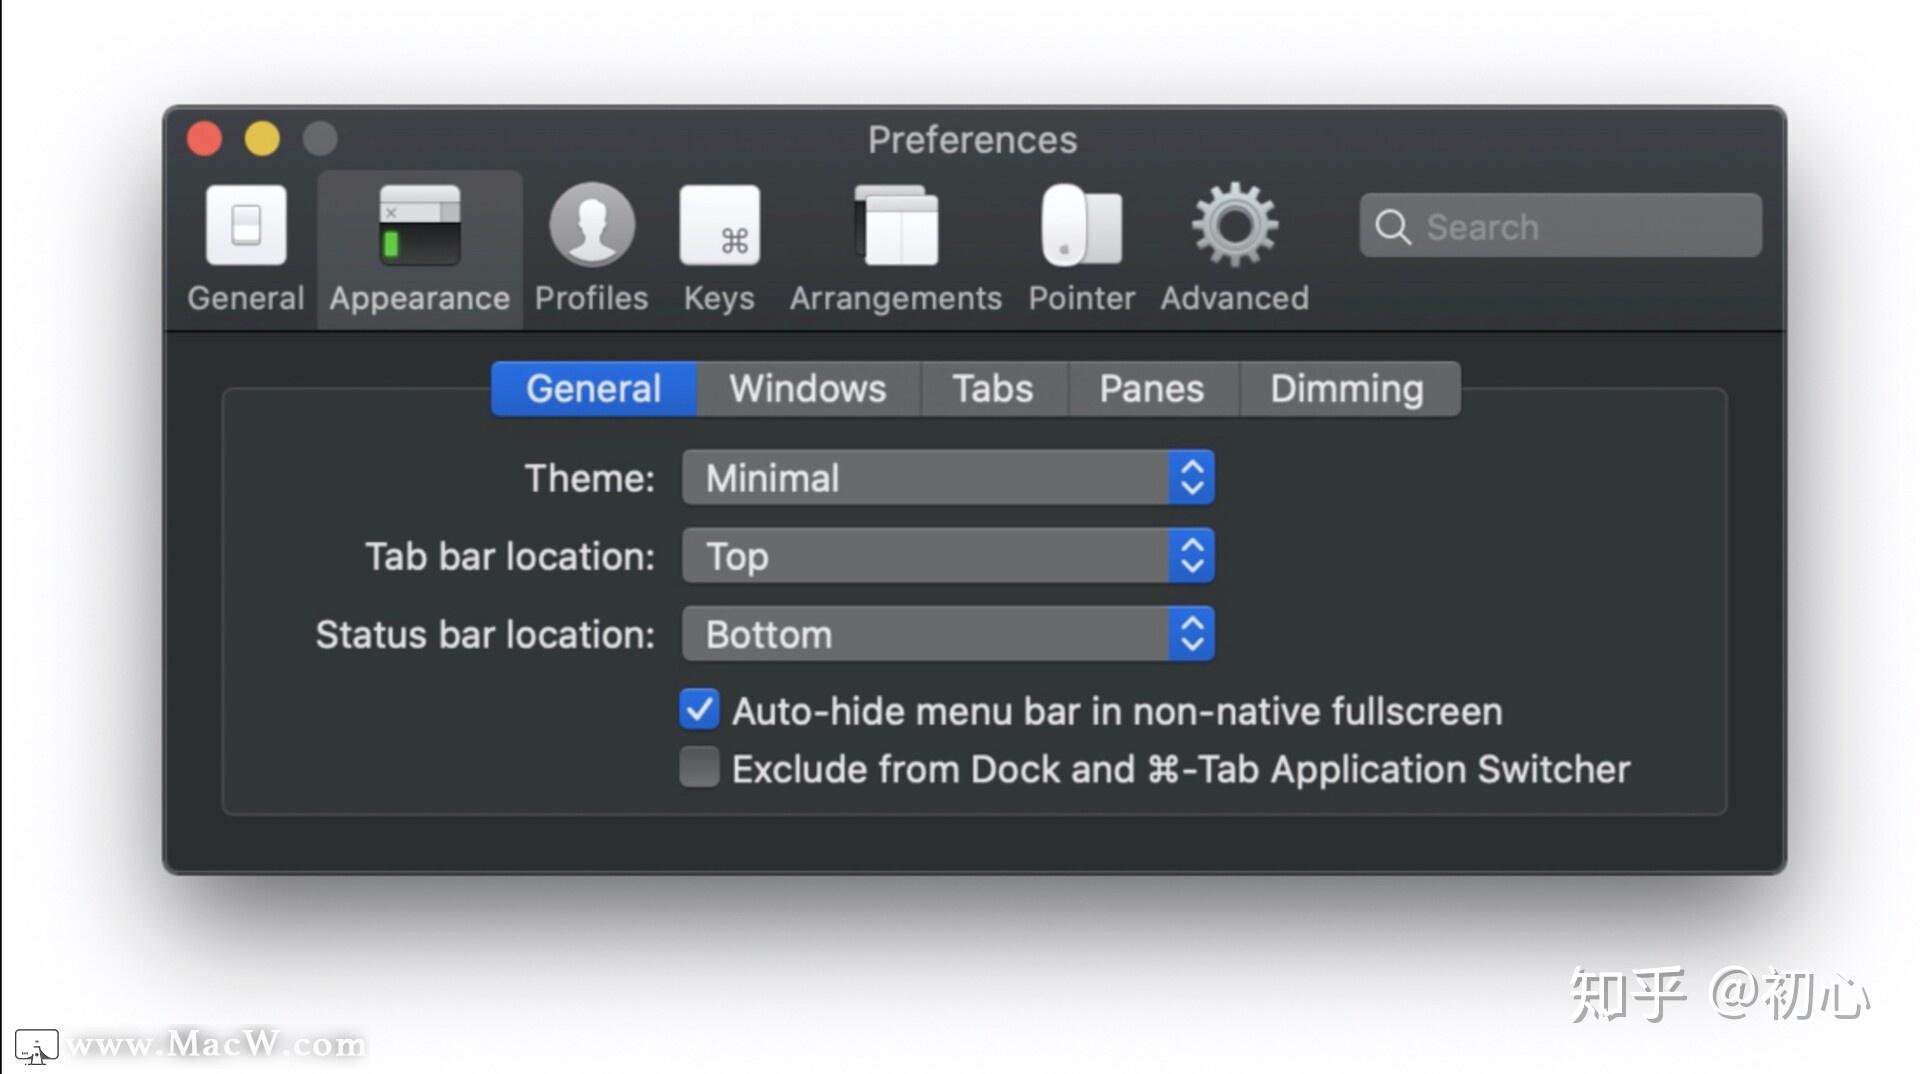The height and width of the screenshot is (1074, 1920).
Task: Change the Tab bar location dropdown
Action: [1191, 557]
